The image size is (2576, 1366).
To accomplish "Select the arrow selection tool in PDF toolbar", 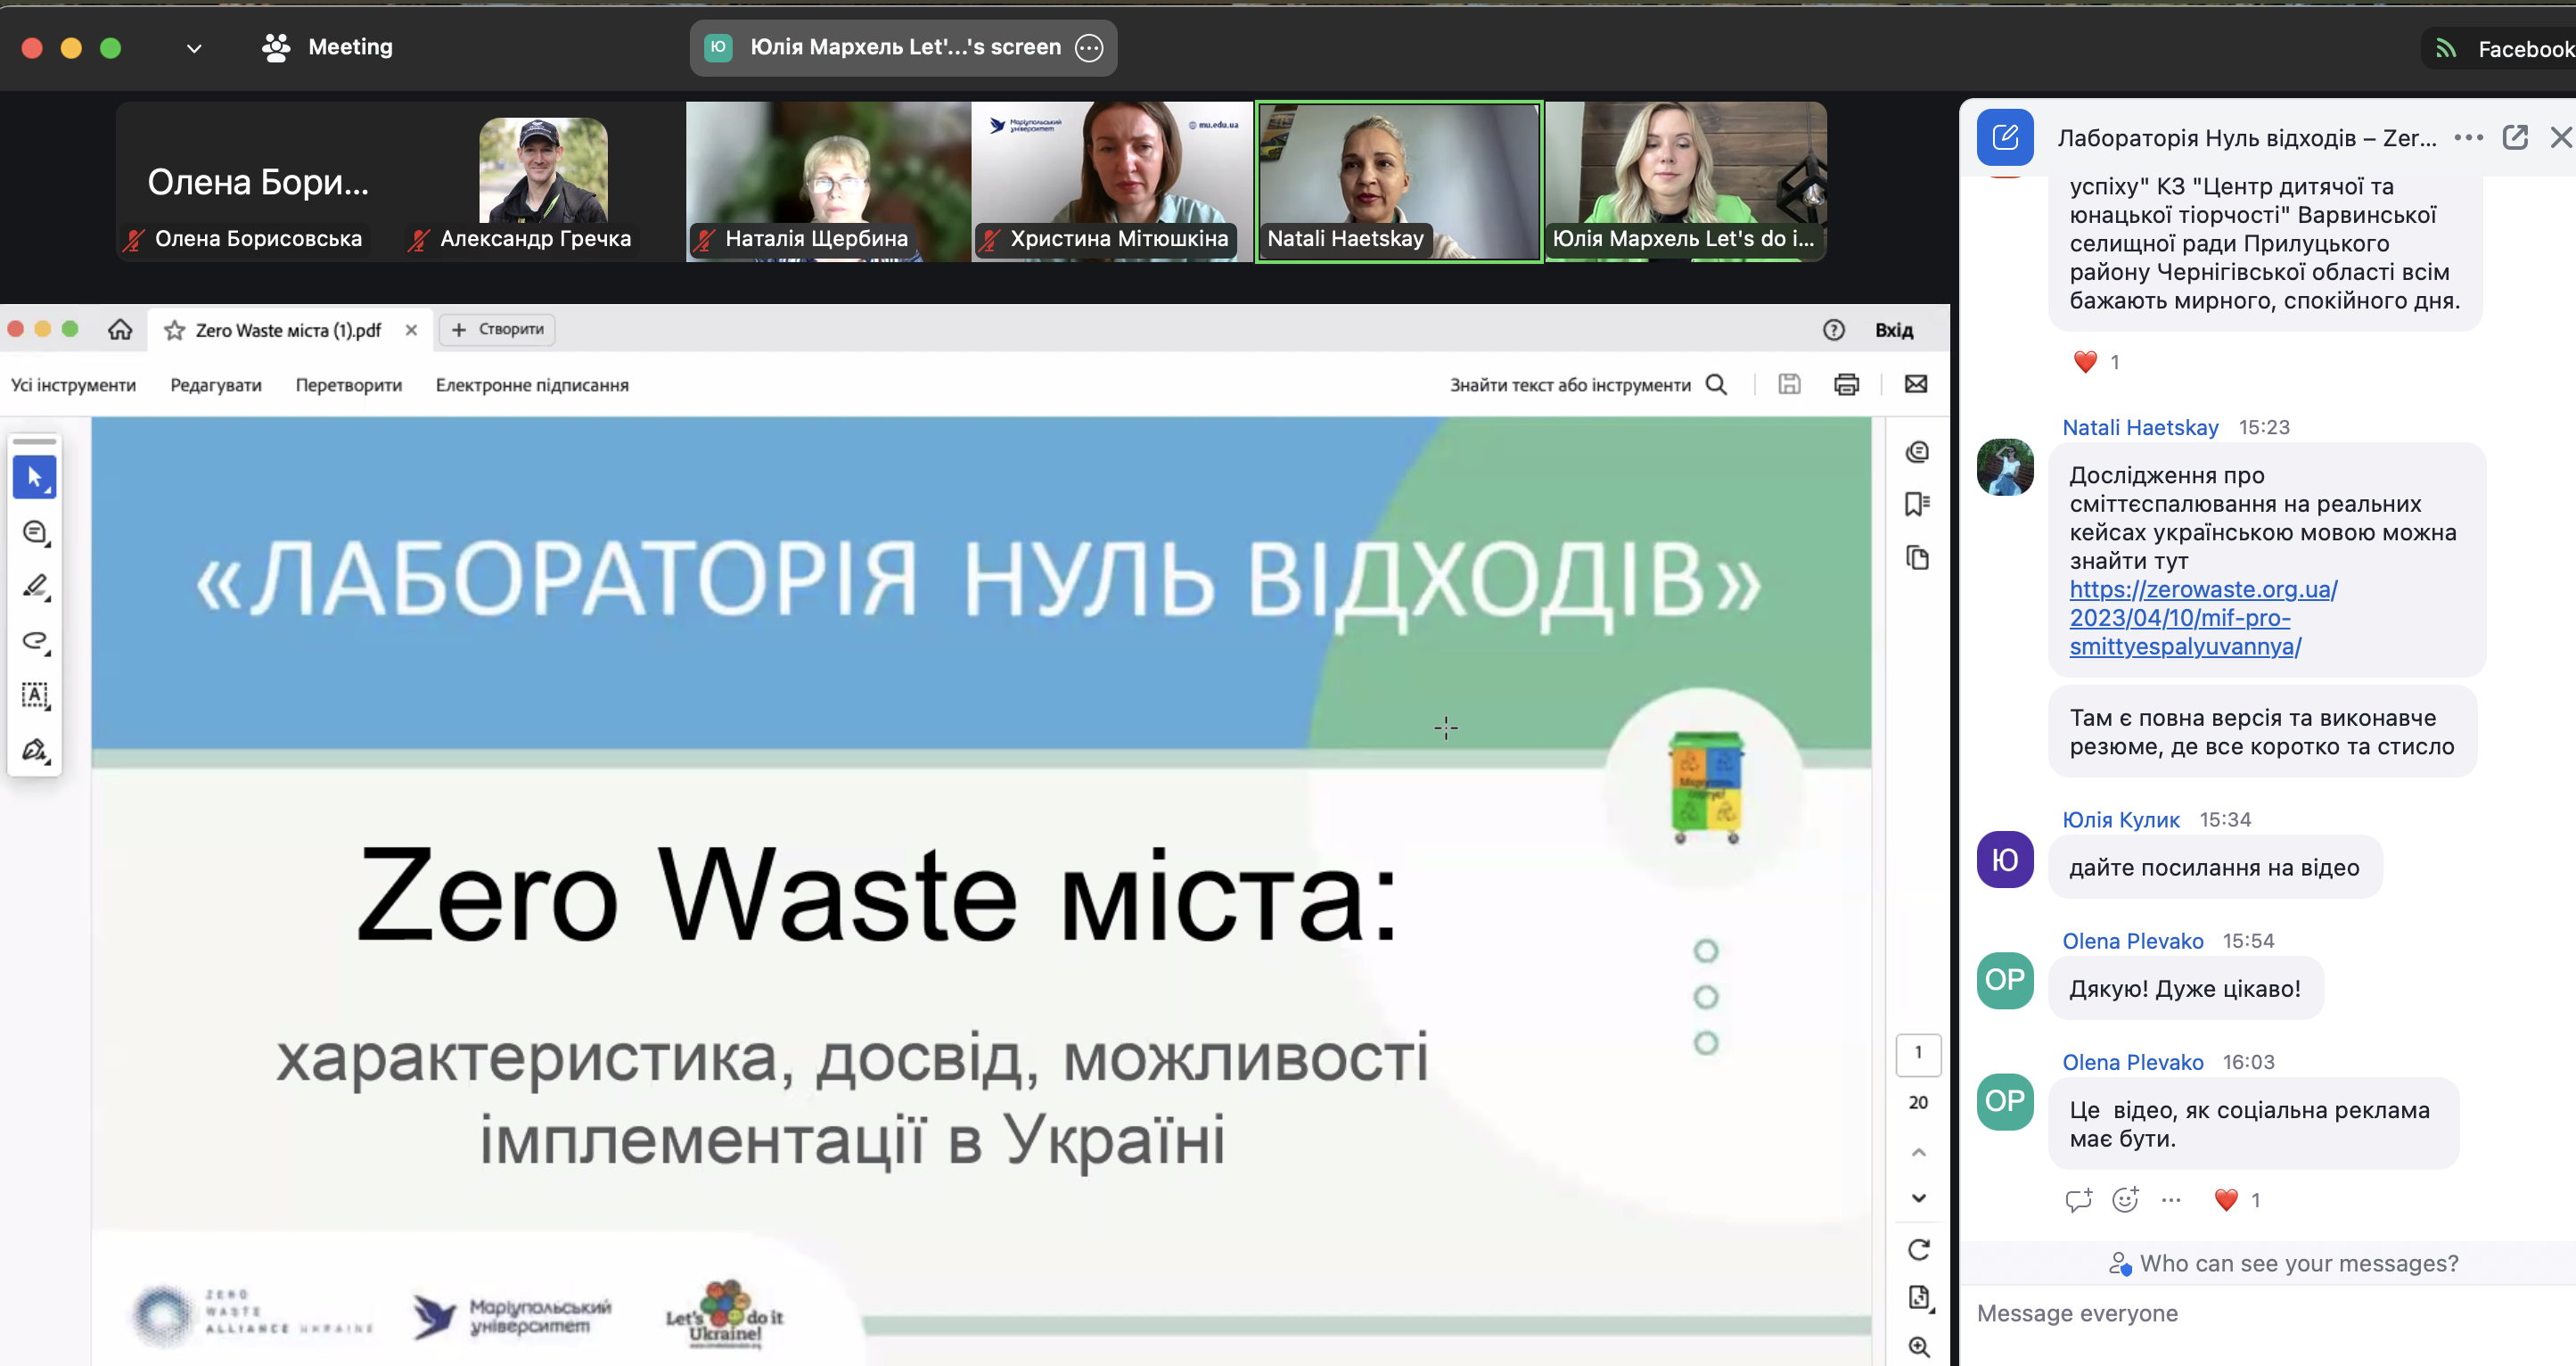I will coord(34,478).
